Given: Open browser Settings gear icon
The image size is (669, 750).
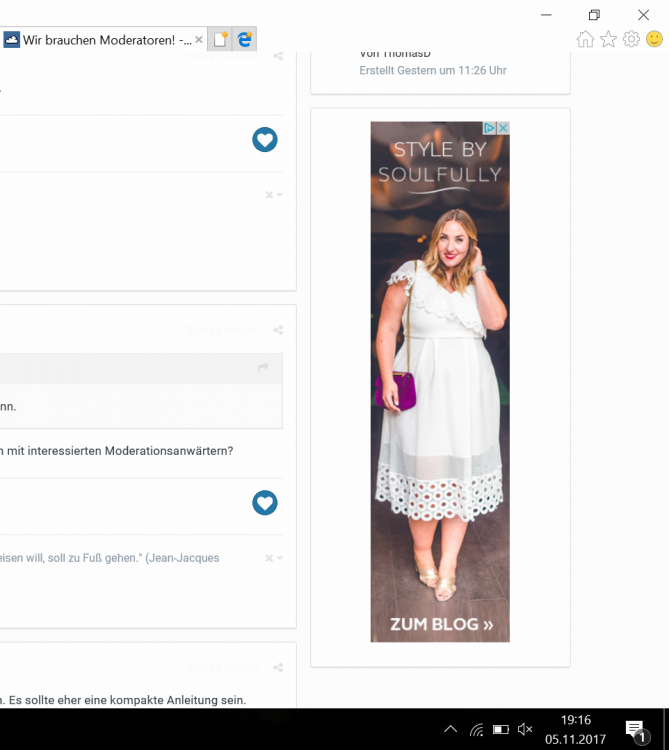Looking at the screenshot, I should click(631, 39).
